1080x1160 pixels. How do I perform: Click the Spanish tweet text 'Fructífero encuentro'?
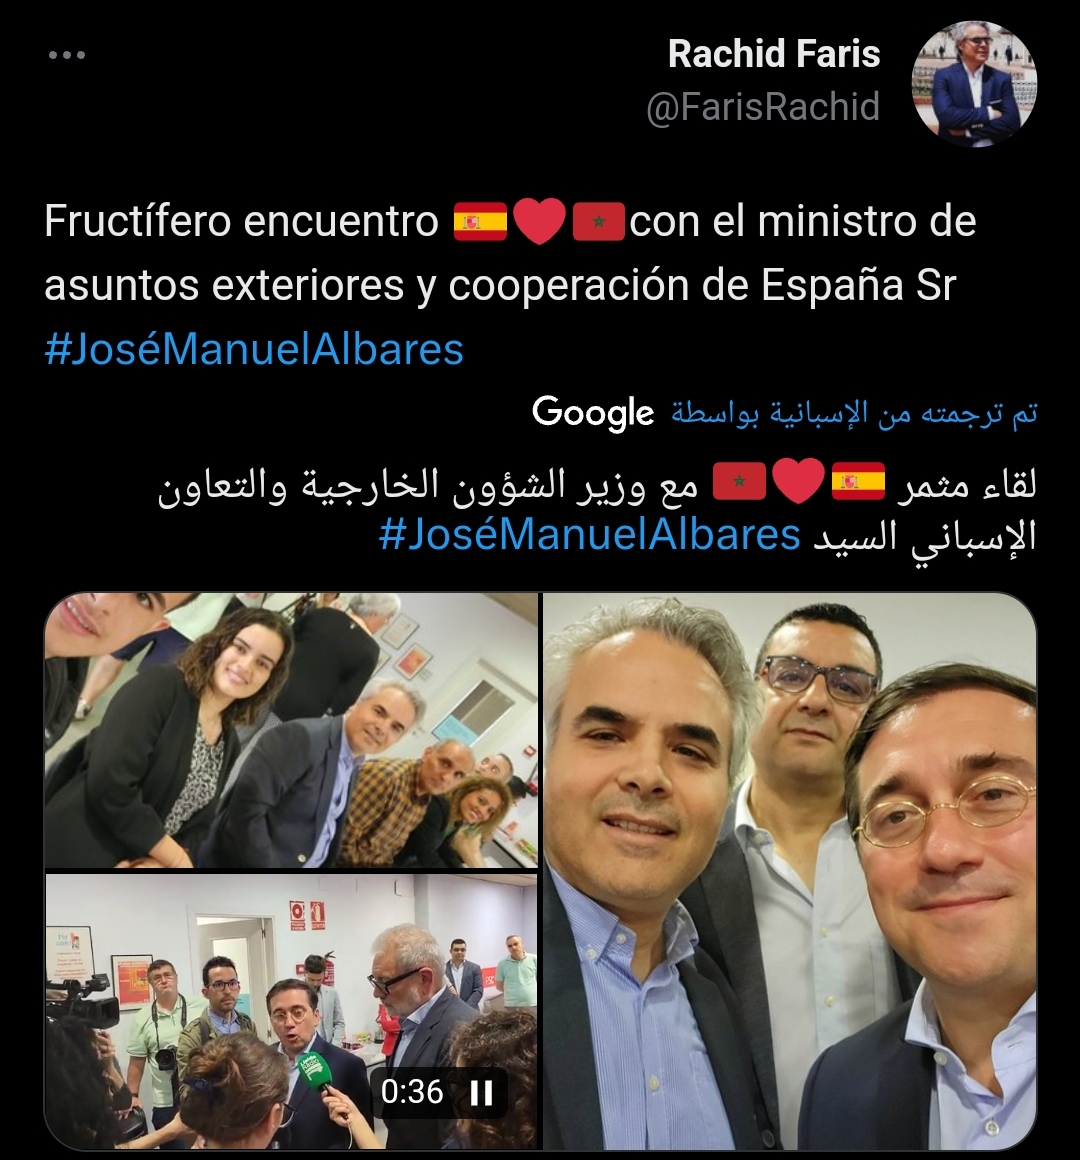coord(241,221)
